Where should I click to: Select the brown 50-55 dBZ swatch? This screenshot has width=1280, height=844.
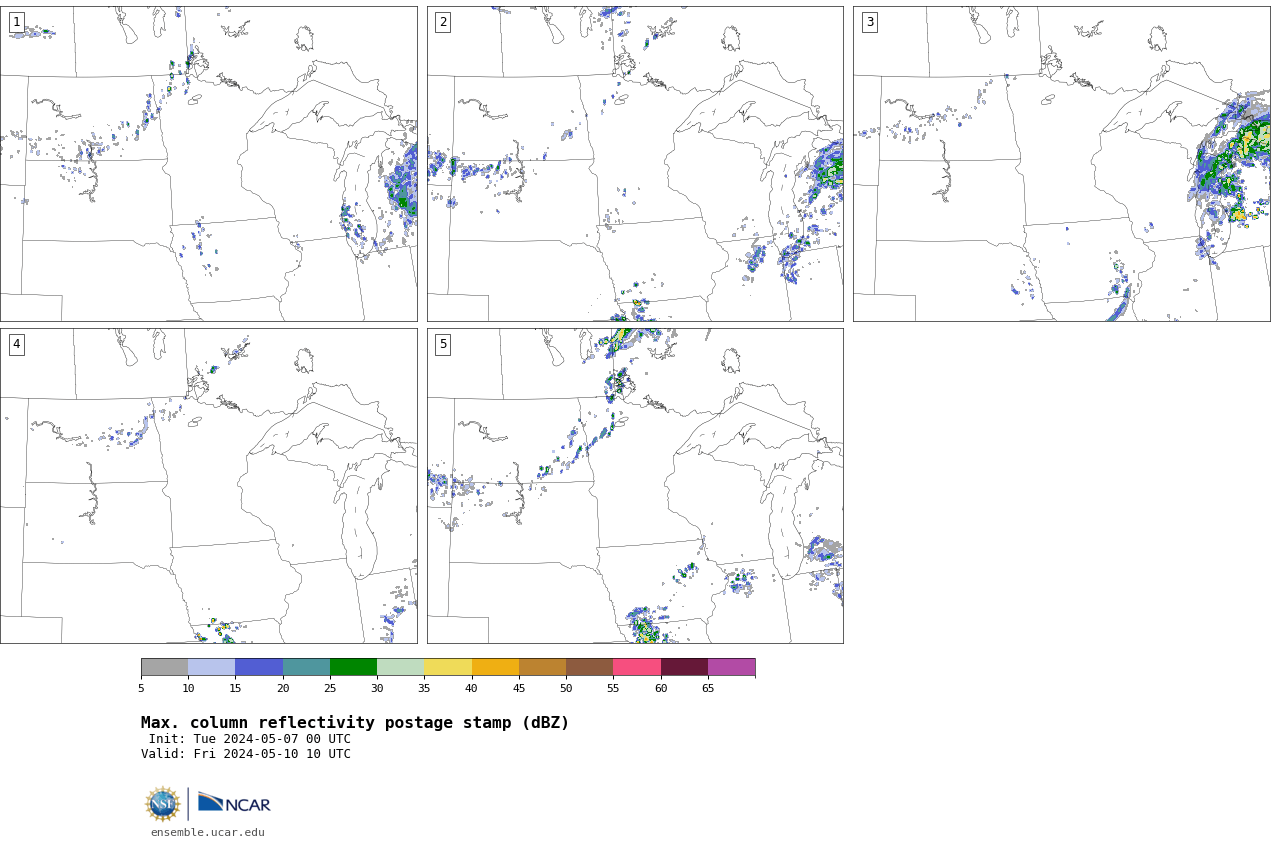[x=590, y=667]
